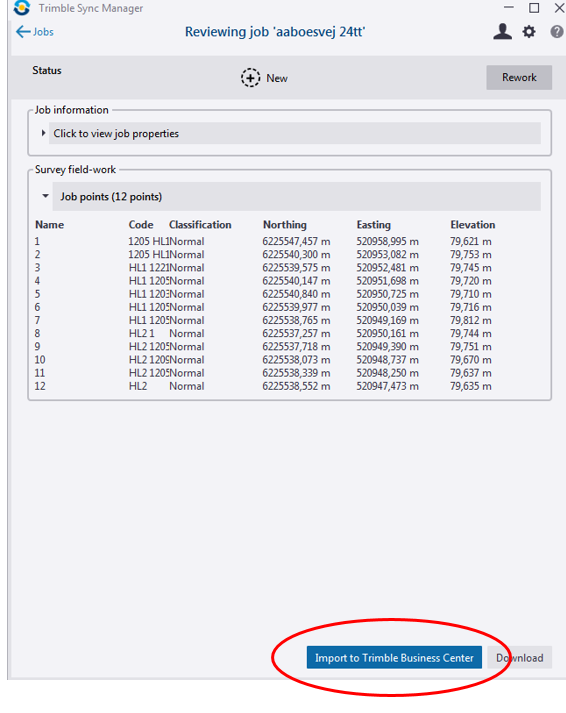This screenshot has width=566, height=713.
Task: Click the Classification column header
Action: pos(200,225)
